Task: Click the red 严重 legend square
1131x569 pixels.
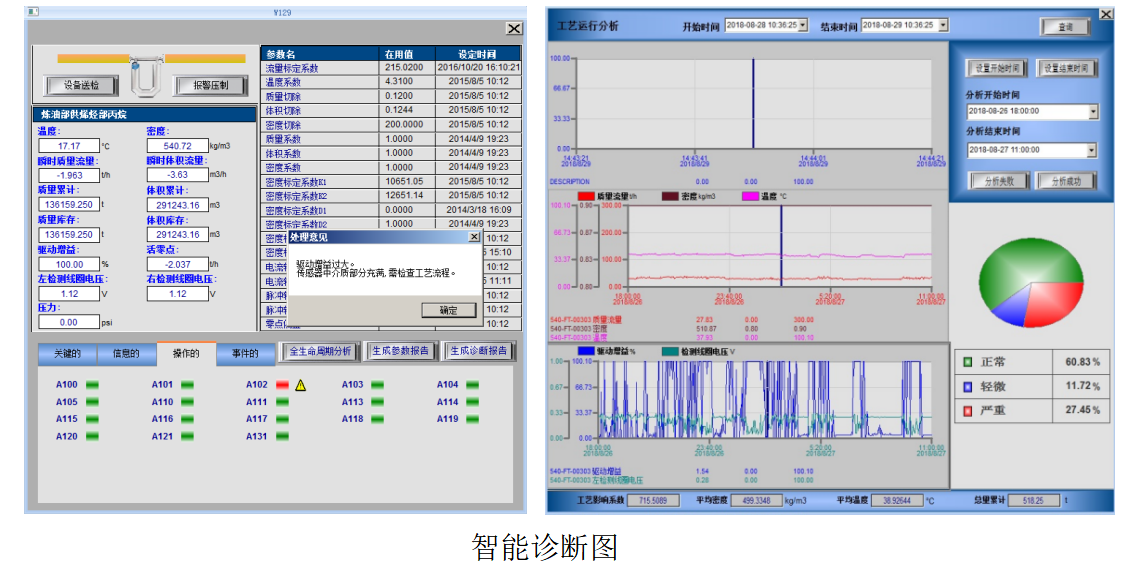Action: pyautogui.click(x=967, y=410)
